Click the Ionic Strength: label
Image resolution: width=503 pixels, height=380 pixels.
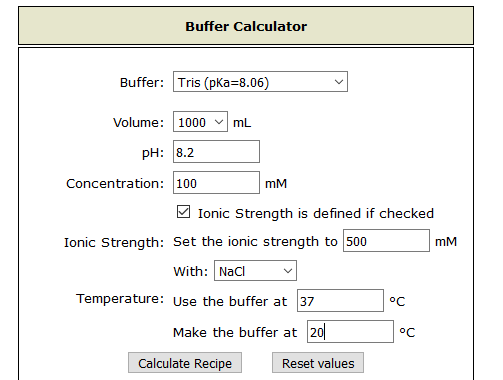coord(114,242)
